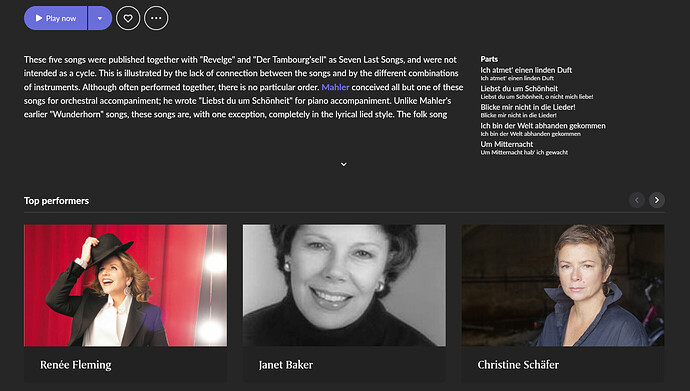Expand the full description with the chevron
690x391 pixels.
point(344,164)
